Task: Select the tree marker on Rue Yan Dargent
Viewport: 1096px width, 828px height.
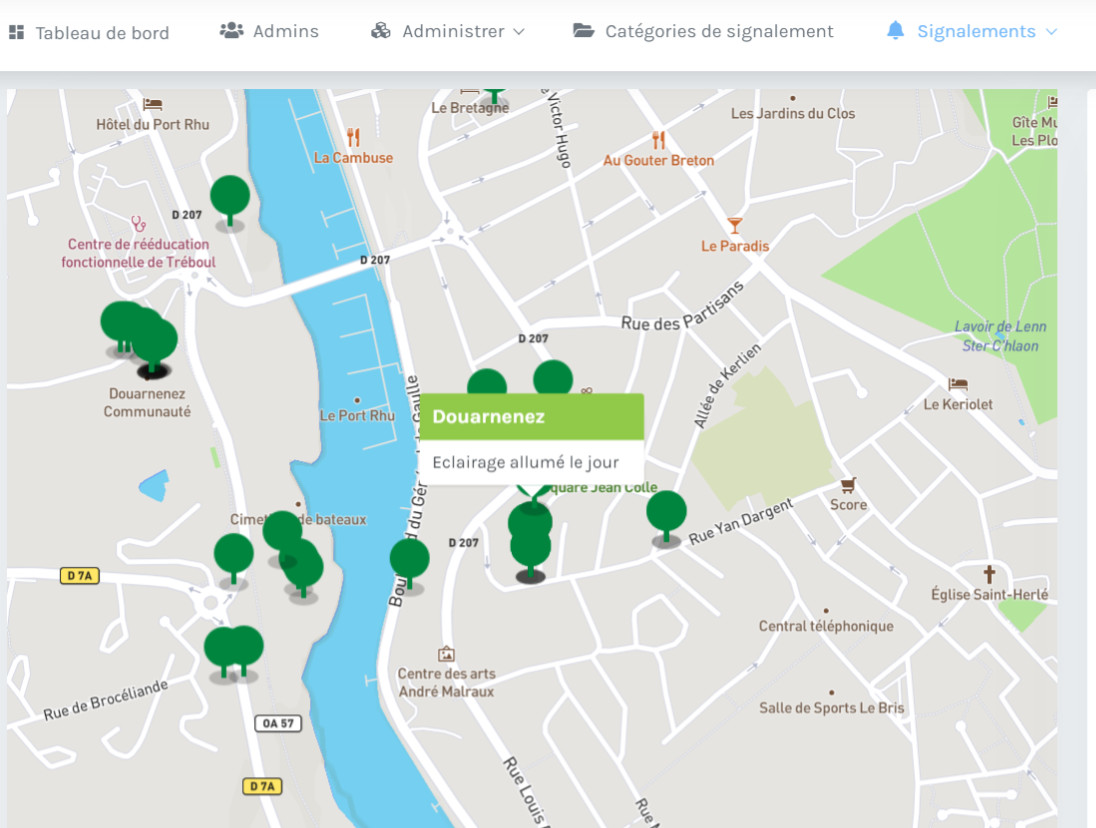Action: click(666, 513)
